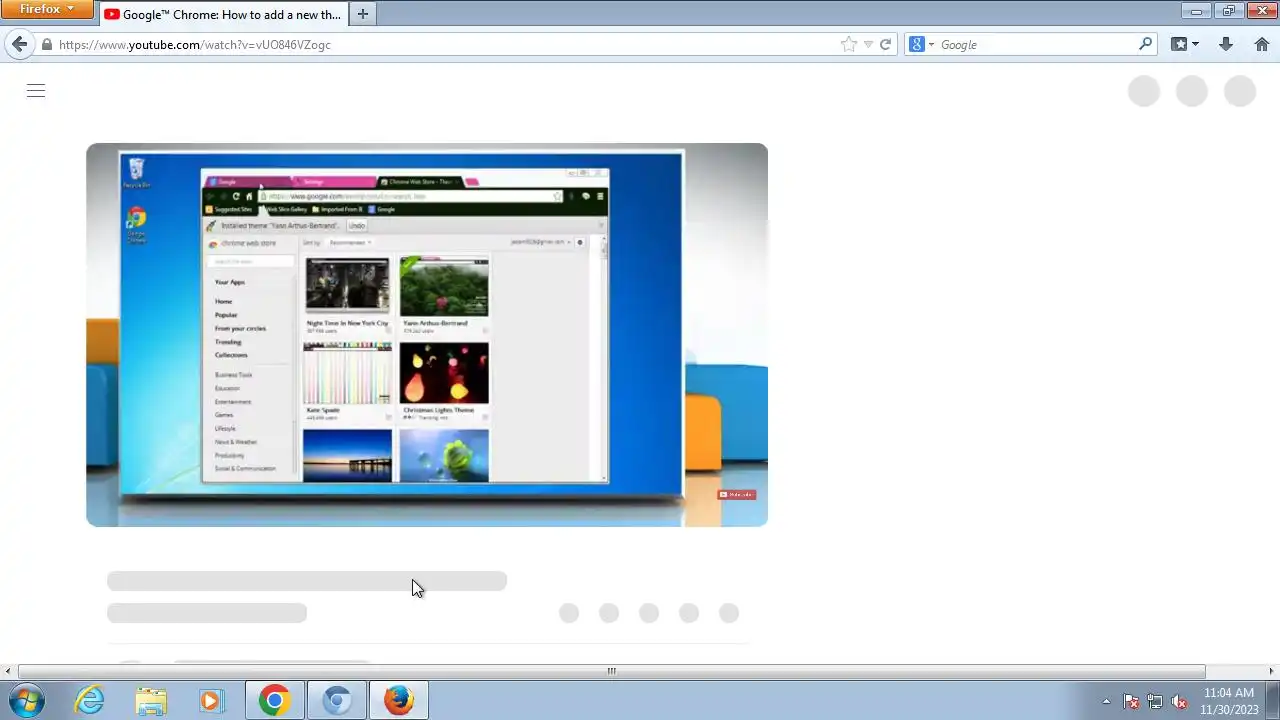Image resolution: width=1280 pixels, height=720 pixels.
Task: Click the search magnifier icon
Action: click(1146, 44)
